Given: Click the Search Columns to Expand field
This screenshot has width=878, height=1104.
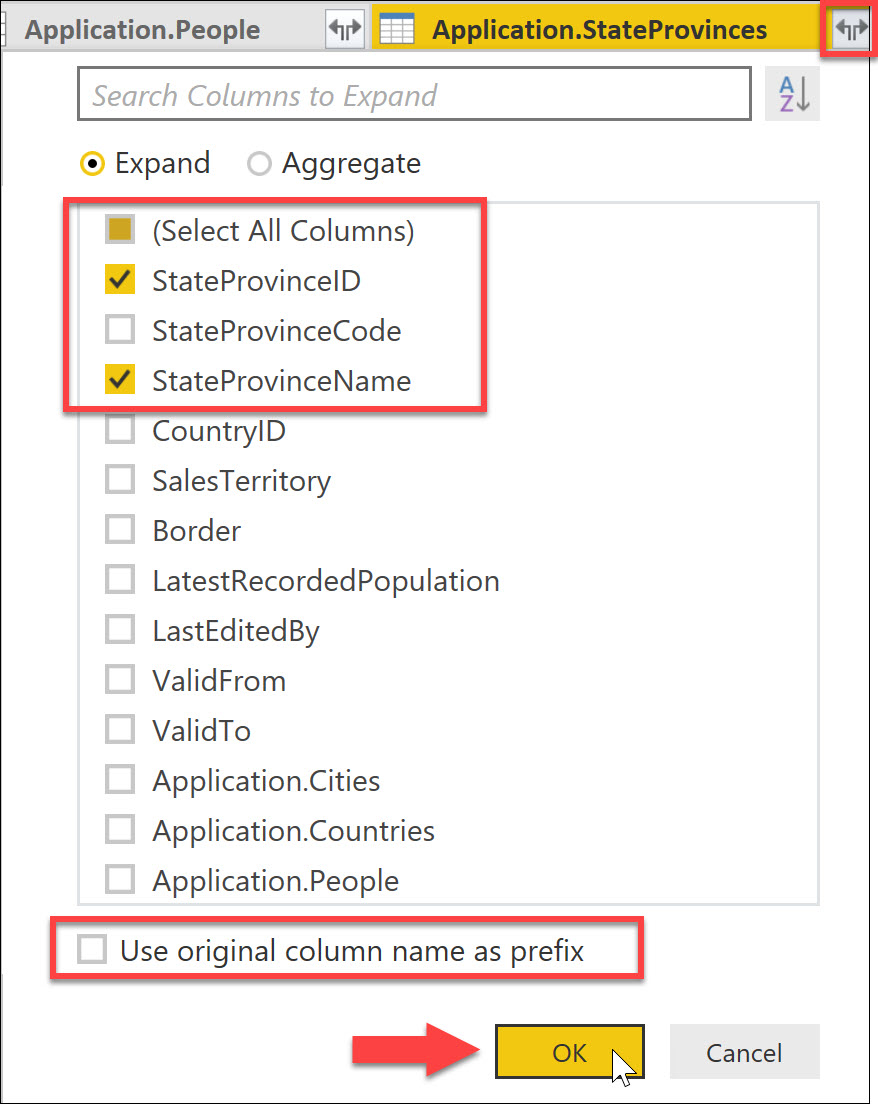Looking at the screenshot, I should [x=414, y=94].
